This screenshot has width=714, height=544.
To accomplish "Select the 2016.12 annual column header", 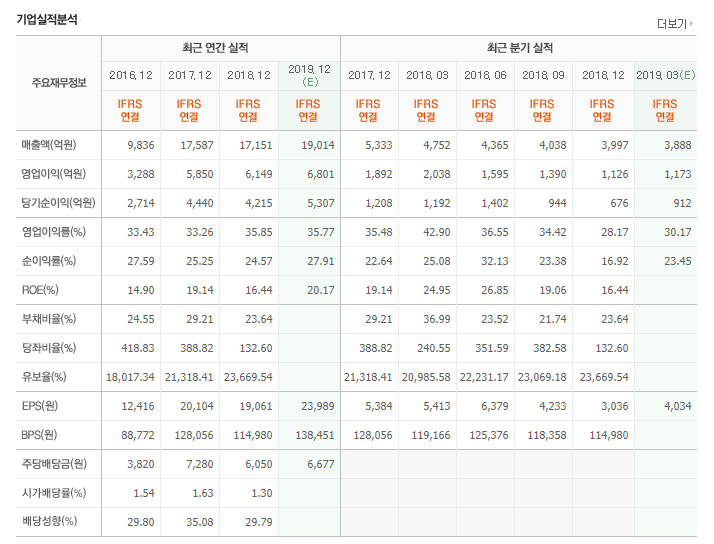I will click(x=131, y=75).
